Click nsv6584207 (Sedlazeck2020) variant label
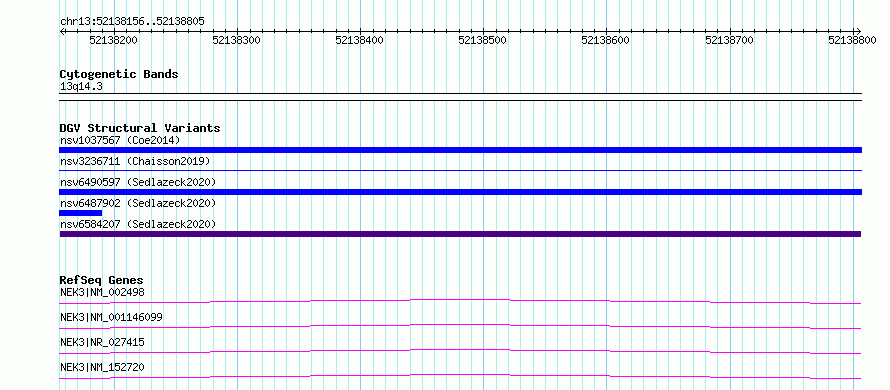The width and height of the screenshot is (890, 390). click(x=138, y=224)
